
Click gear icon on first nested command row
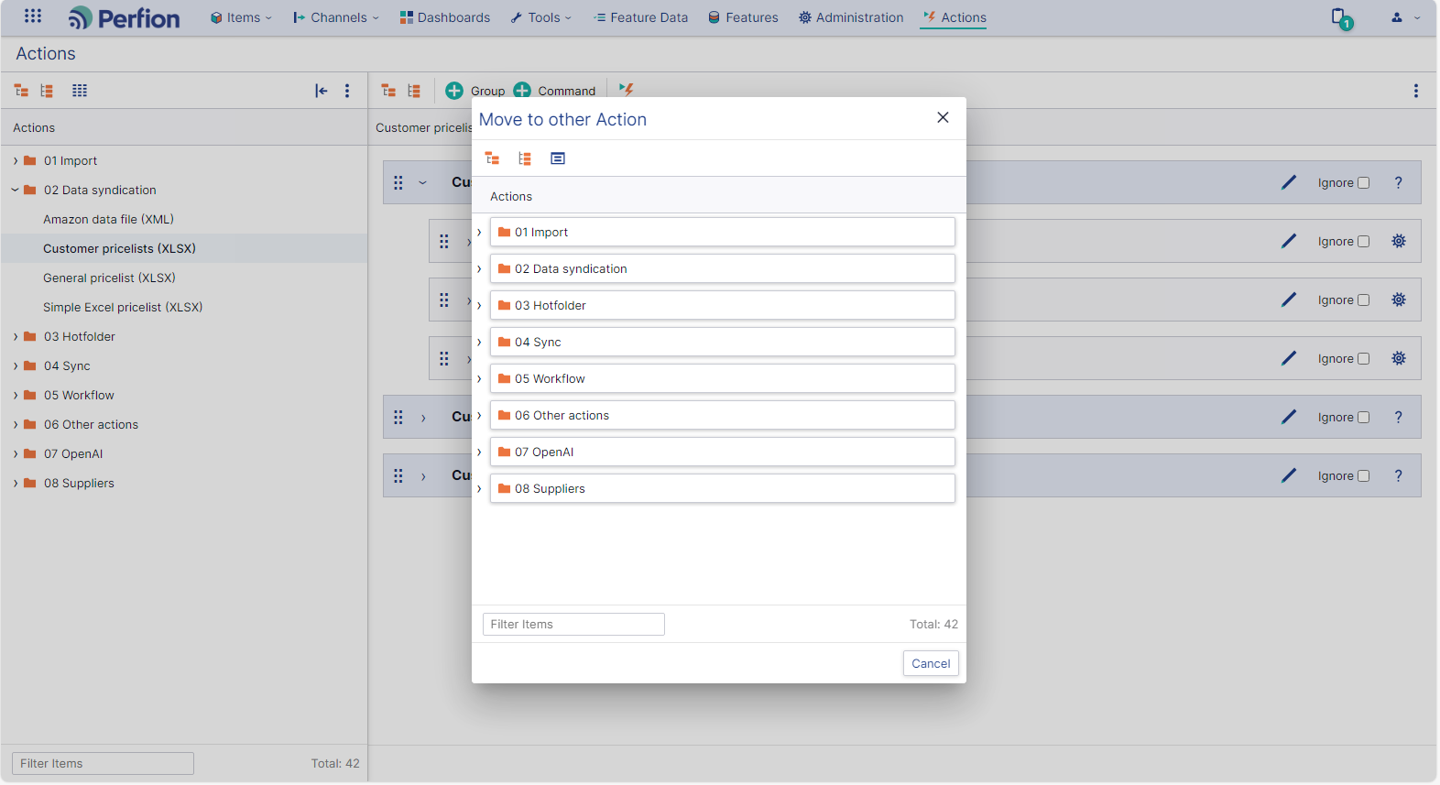[x=1399, y=241]
